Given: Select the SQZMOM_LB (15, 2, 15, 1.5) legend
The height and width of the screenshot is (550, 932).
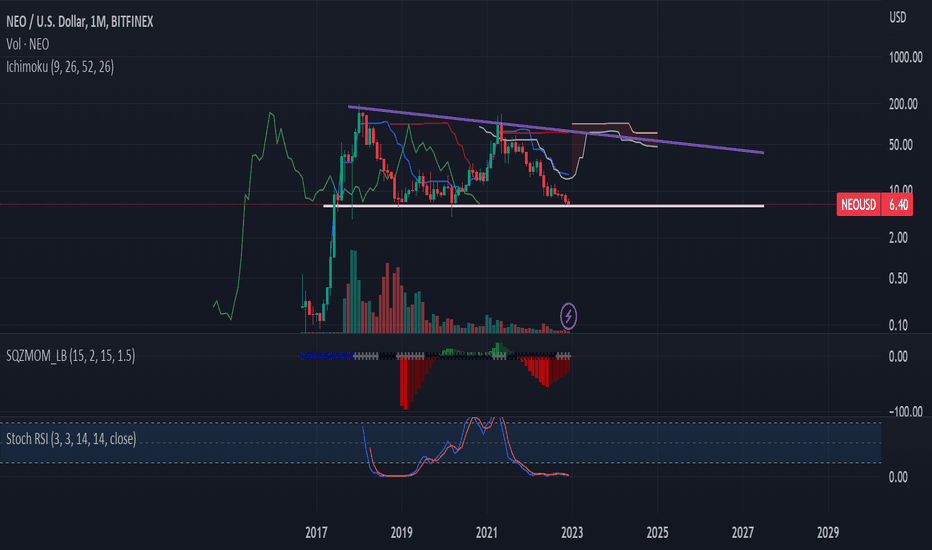Looking at the screenshot, I should 70,356.
